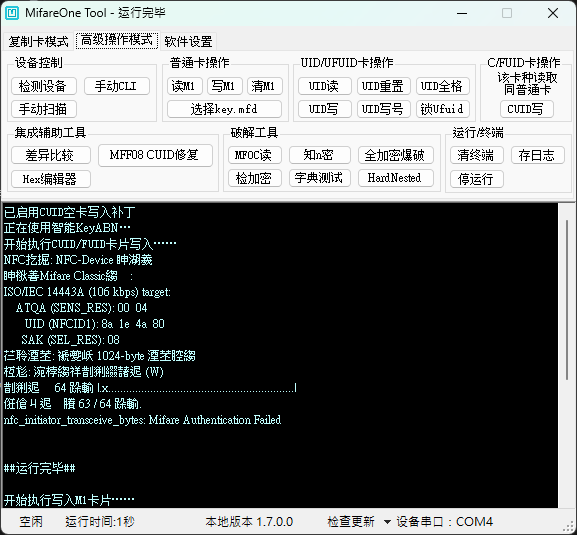Click the UID写 button
The height and width of the screenshot is (535, 577).
tap(324, 109)
